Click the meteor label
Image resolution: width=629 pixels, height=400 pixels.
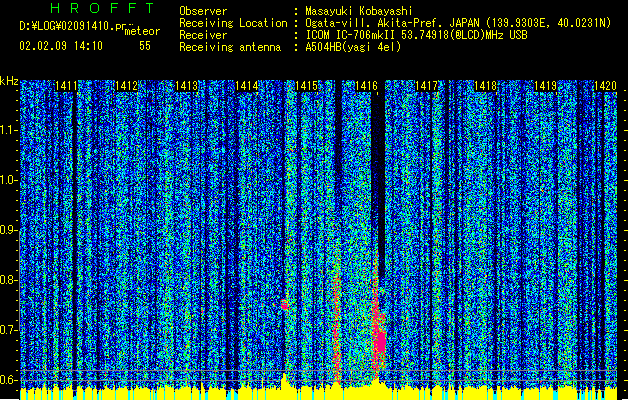(x=142, y=31)
